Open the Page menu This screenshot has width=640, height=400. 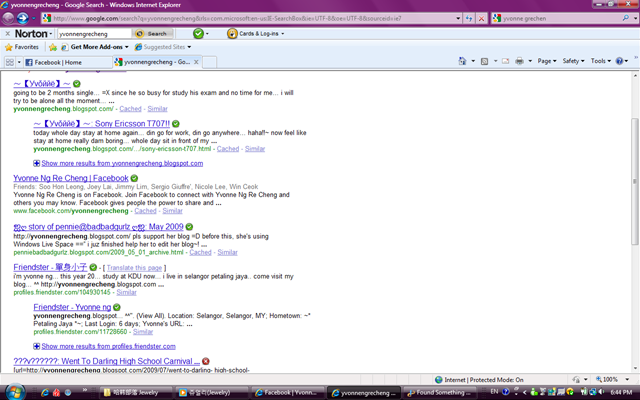coord(547,61)
